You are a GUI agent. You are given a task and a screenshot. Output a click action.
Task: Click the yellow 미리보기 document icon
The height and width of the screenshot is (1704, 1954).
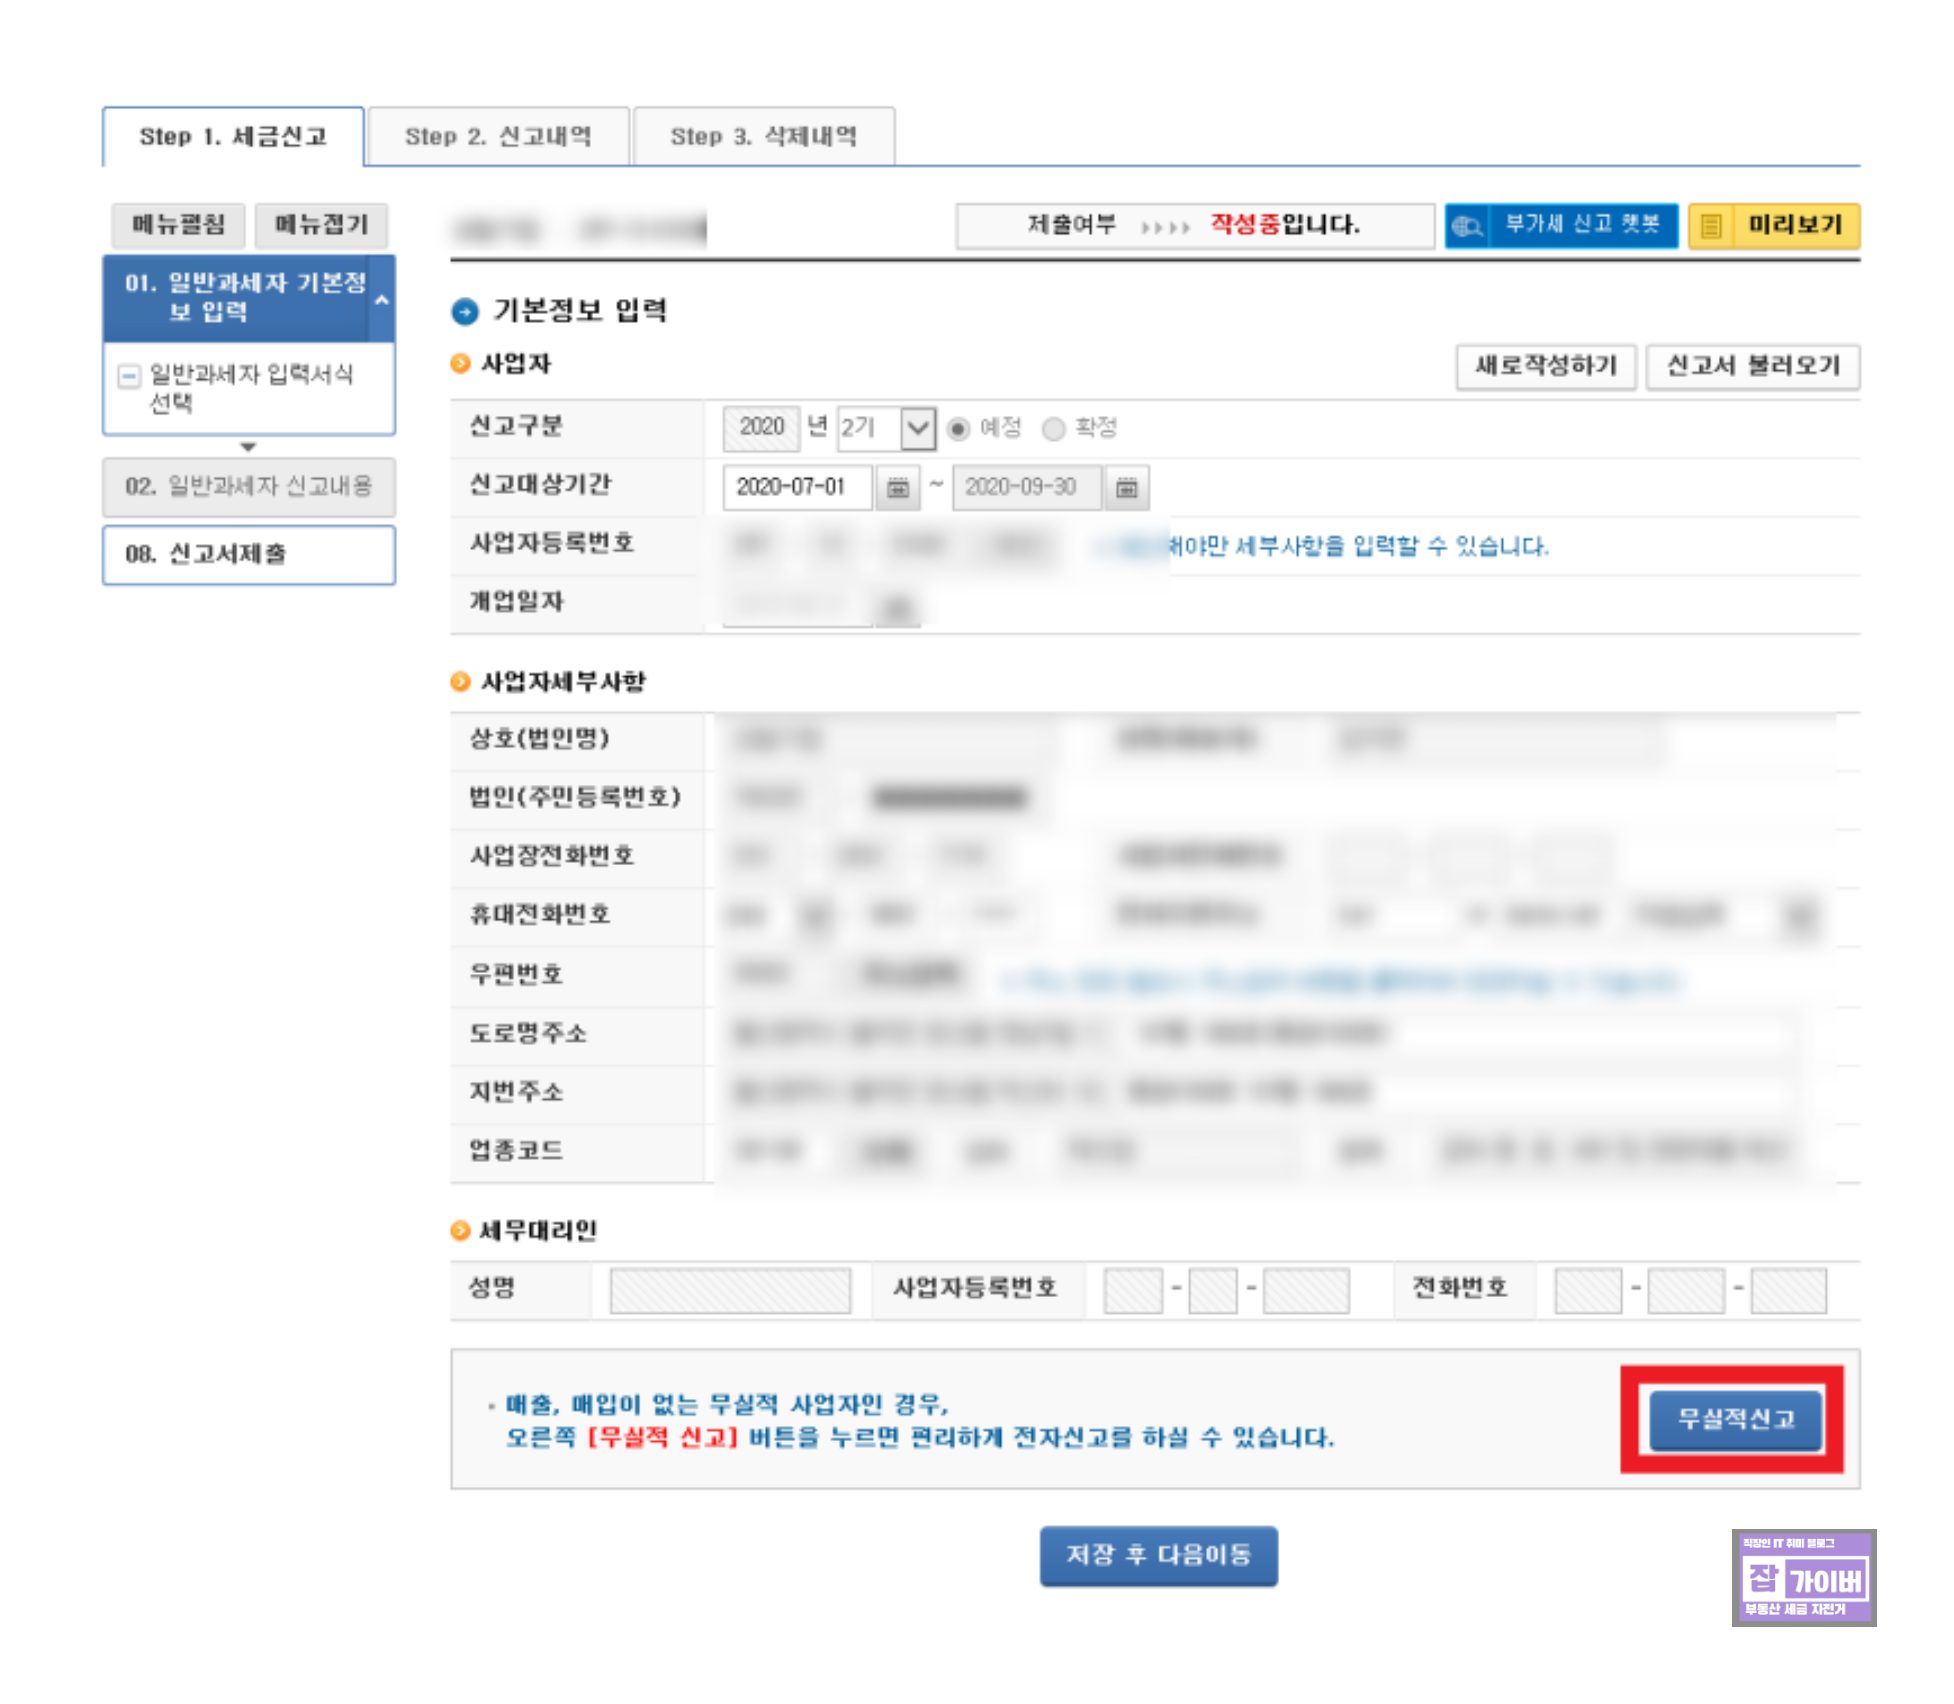[1711, 226]
